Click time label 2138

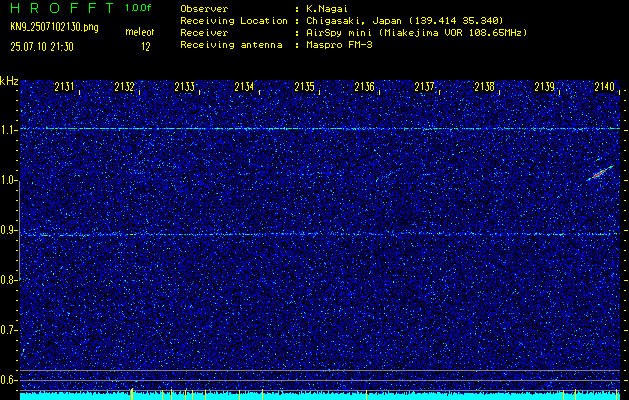pos(485,87)
